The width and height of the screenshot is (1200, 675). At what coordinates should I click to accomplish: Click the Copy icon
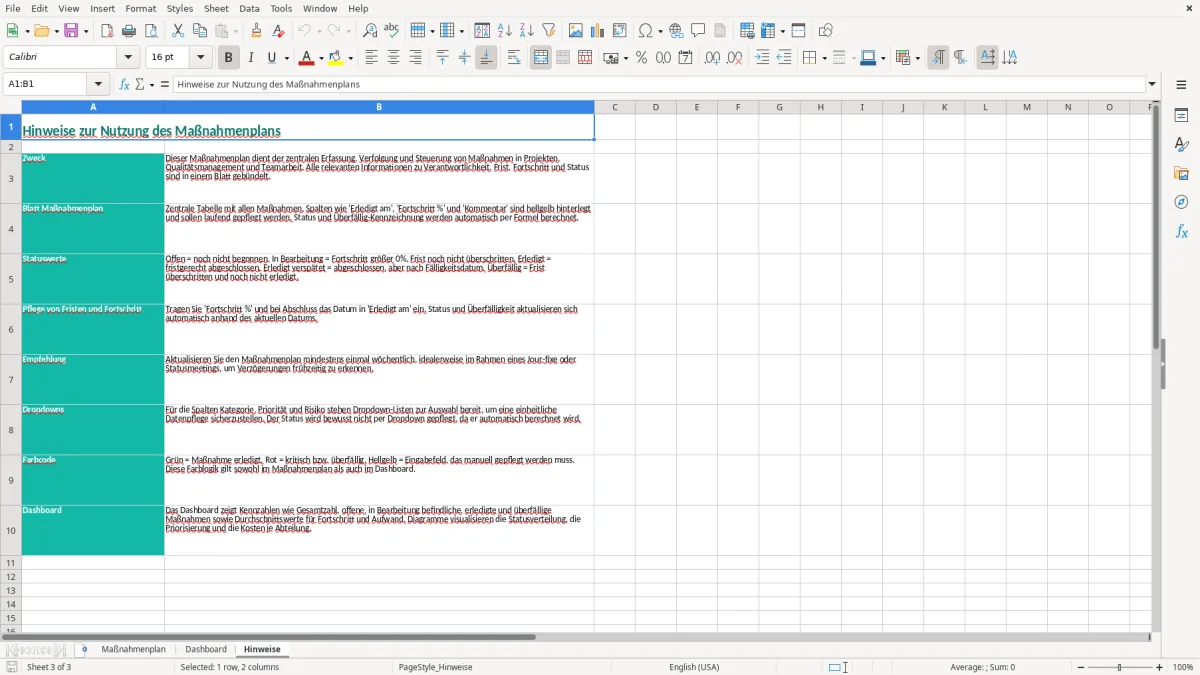point(200,31)
